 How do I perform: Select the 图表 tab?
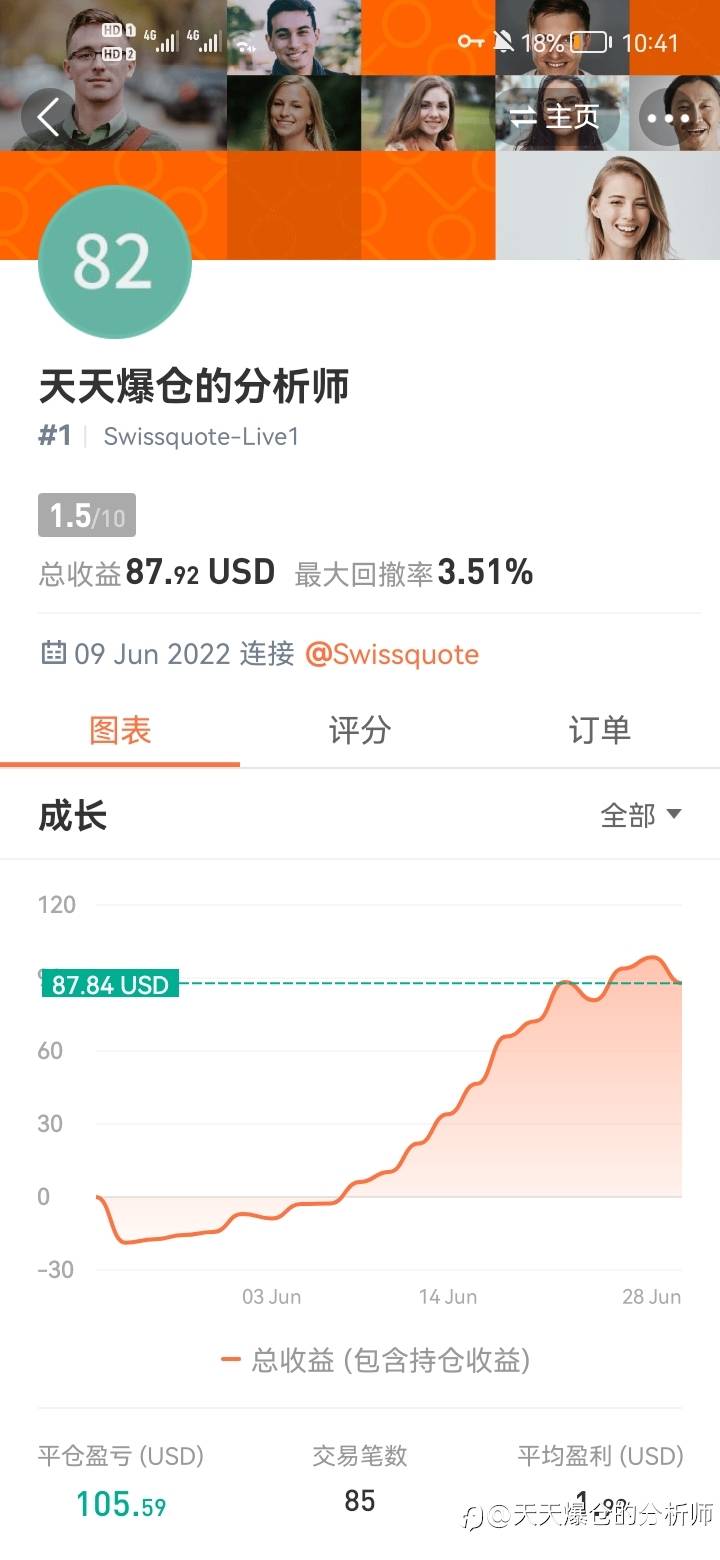(x=120, y=730)
